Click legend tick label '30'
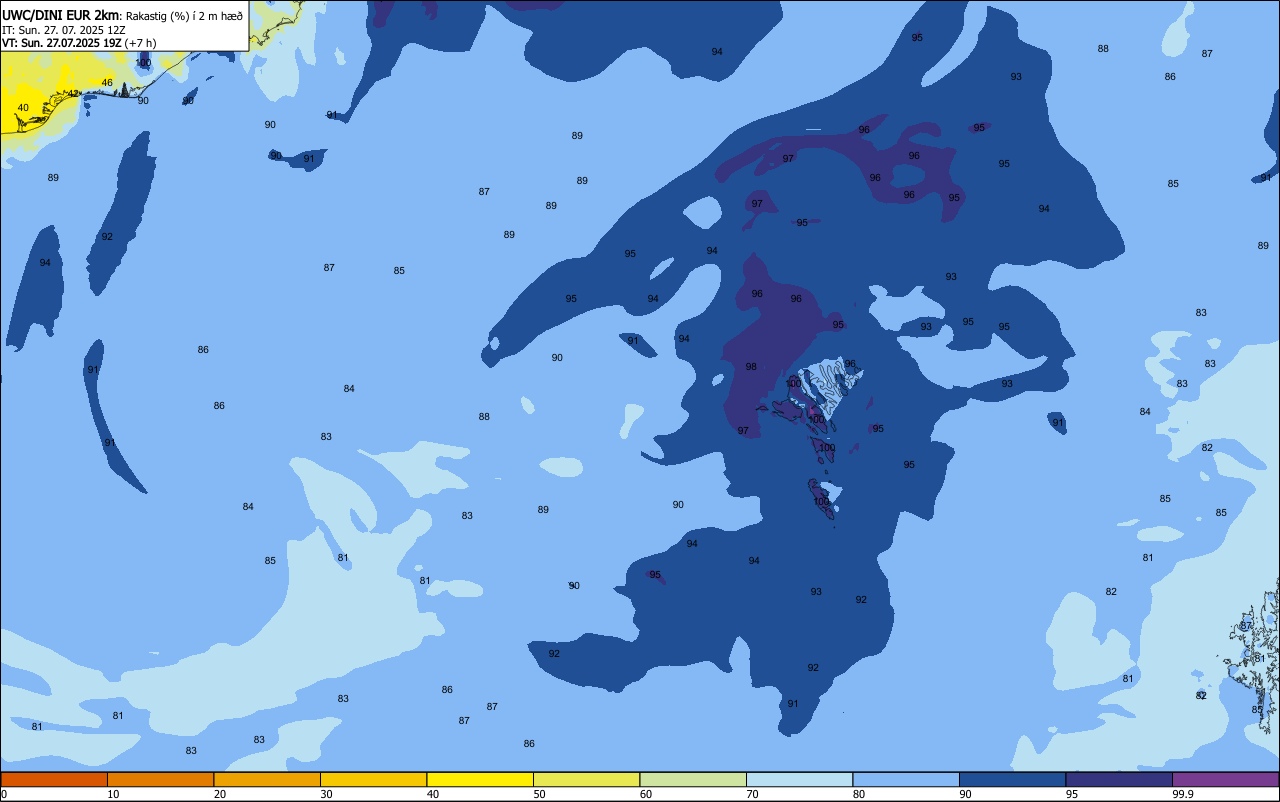 point(326,794)
